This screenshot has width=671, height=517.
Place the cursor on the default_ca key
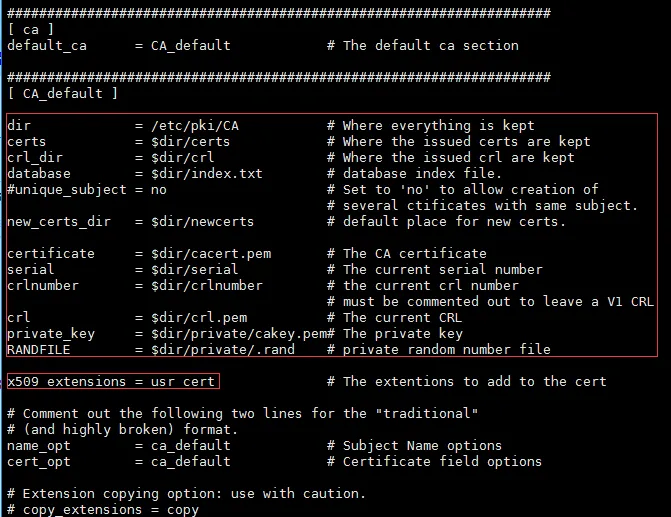(47, 46)
